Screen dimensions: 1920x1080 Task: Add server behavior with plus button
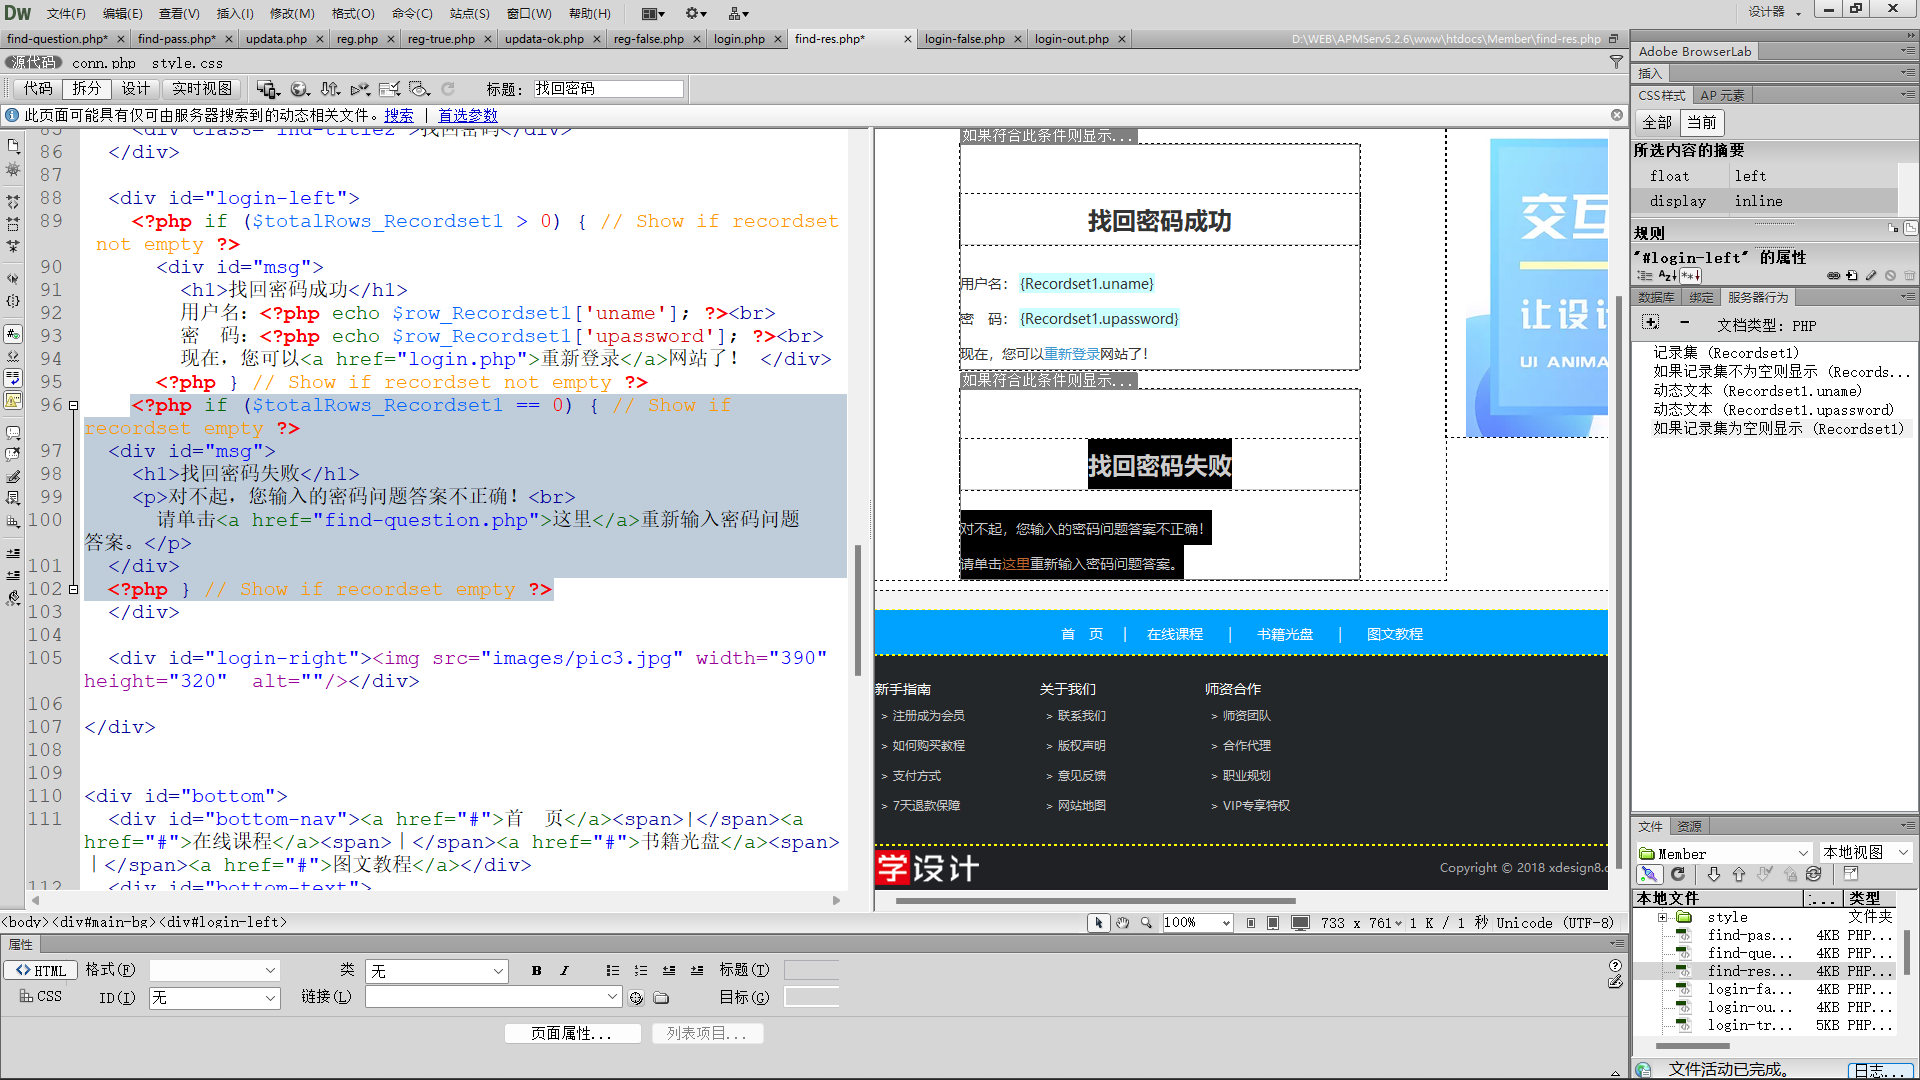click(1651, 322)
